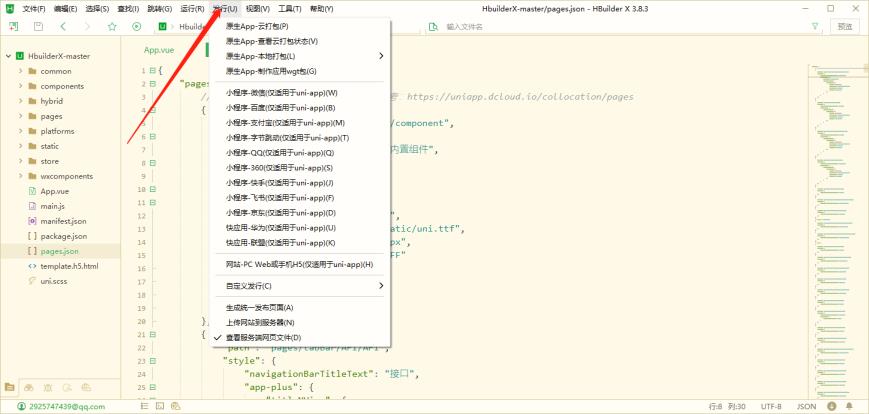Expand the pages folder
This screenshot has width=869, height=414.
click(x=21, y=116)
